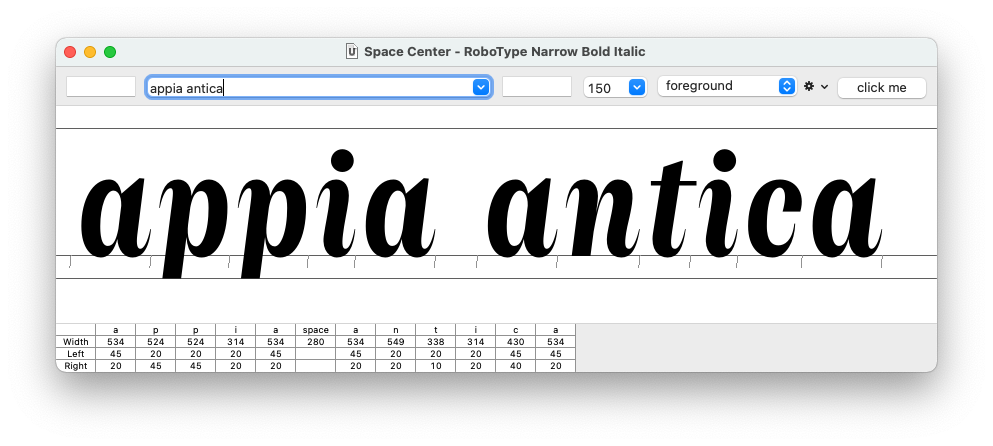Click the width value 430 for c

click(x=515, y=342)
